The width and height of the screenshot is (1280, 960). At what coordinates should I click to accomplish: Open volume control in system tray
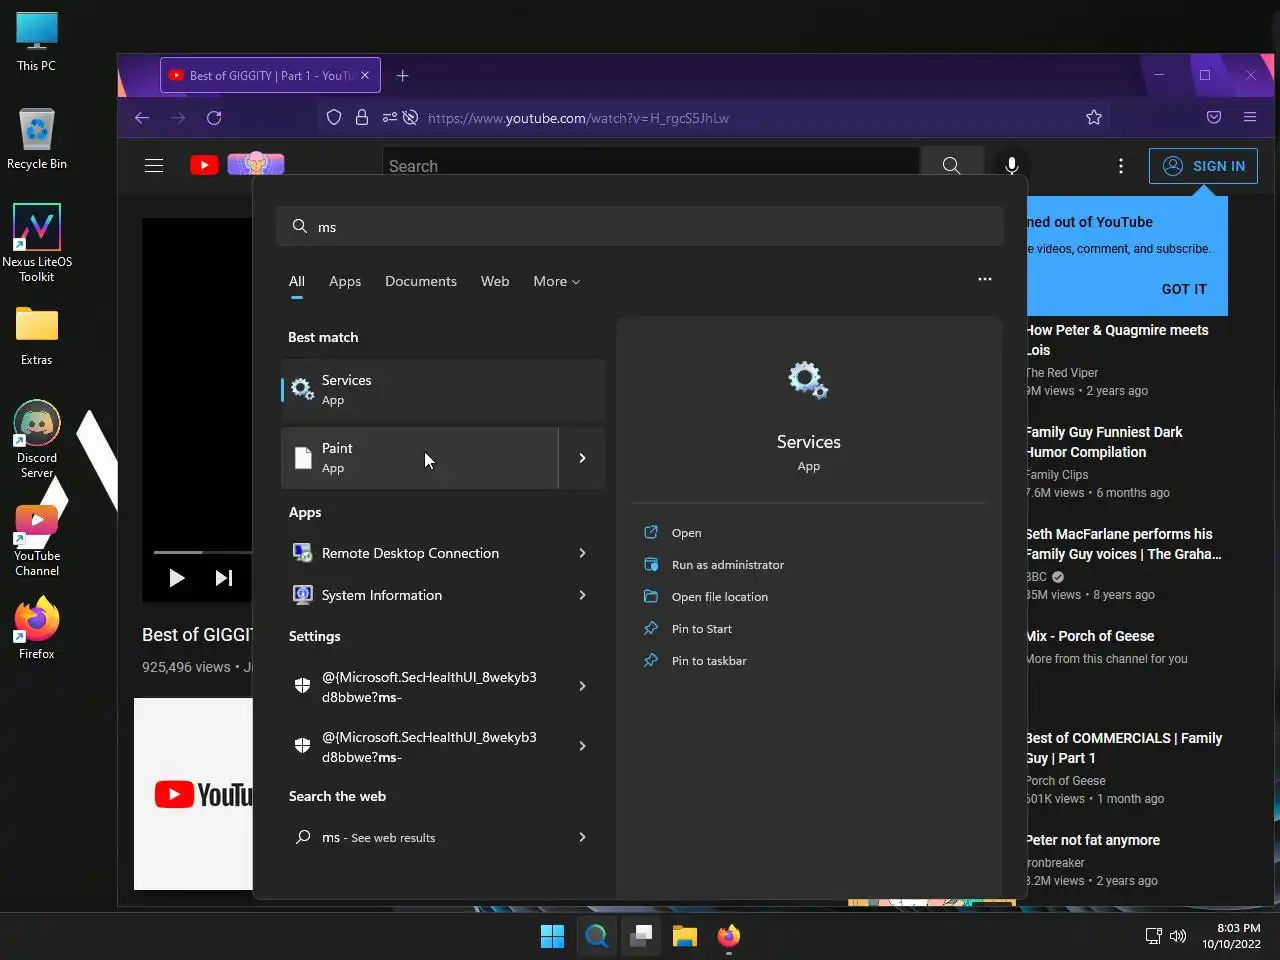coord(1178,936)
